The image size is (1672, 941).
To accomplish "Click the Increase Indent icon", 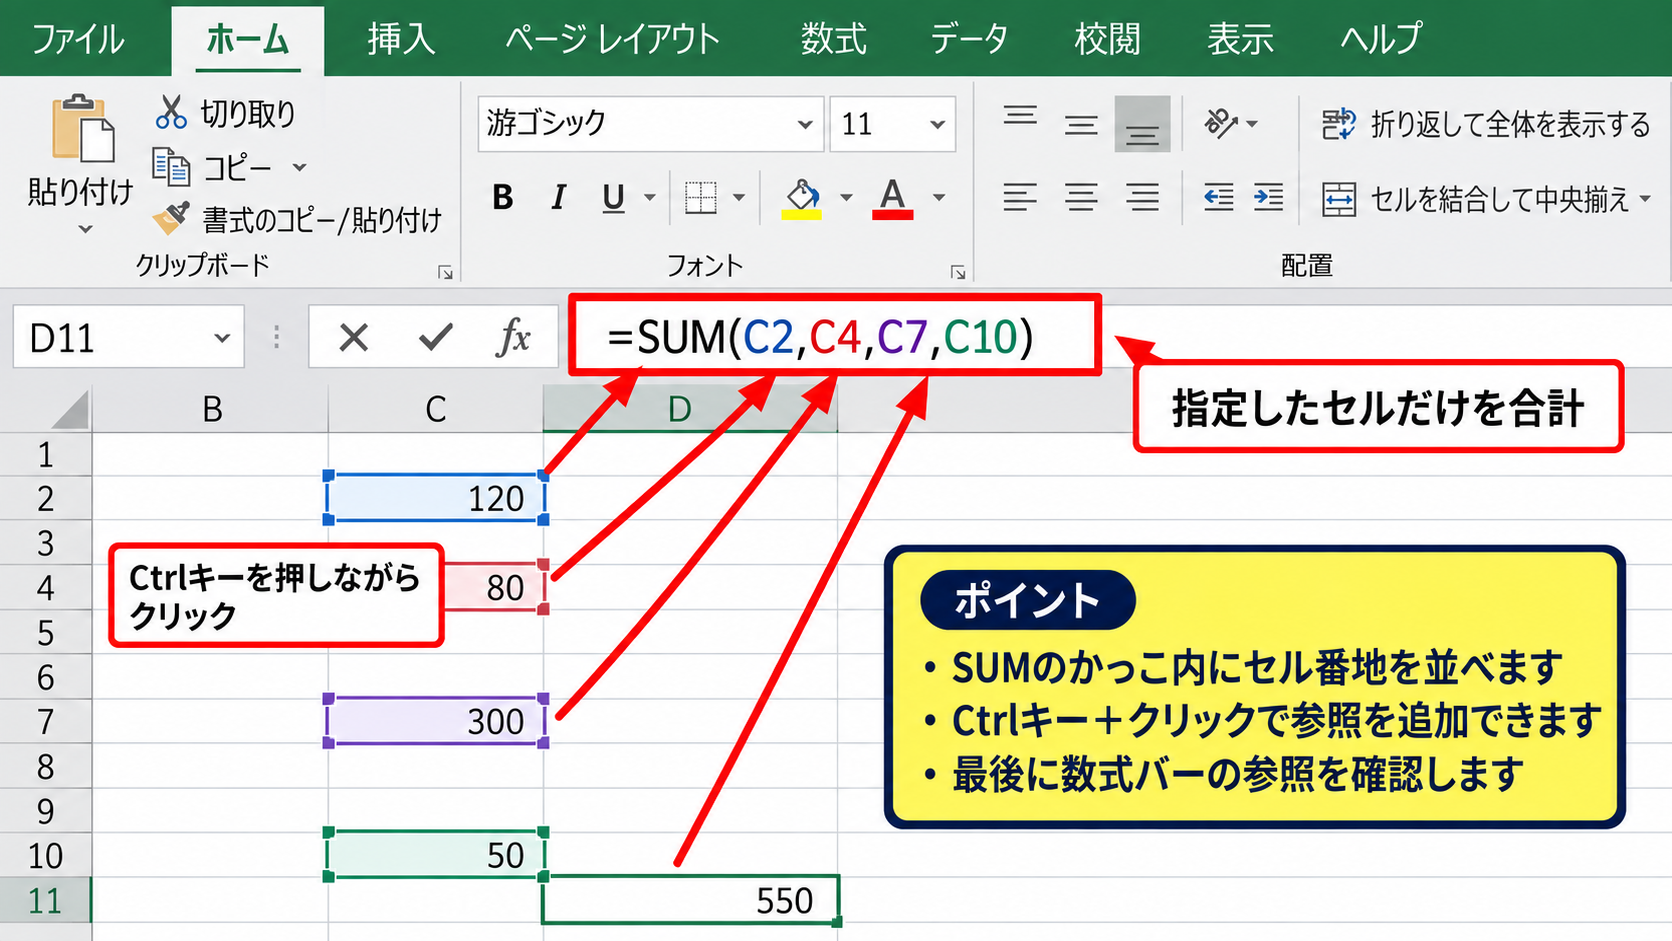I will click(1268, 197).
